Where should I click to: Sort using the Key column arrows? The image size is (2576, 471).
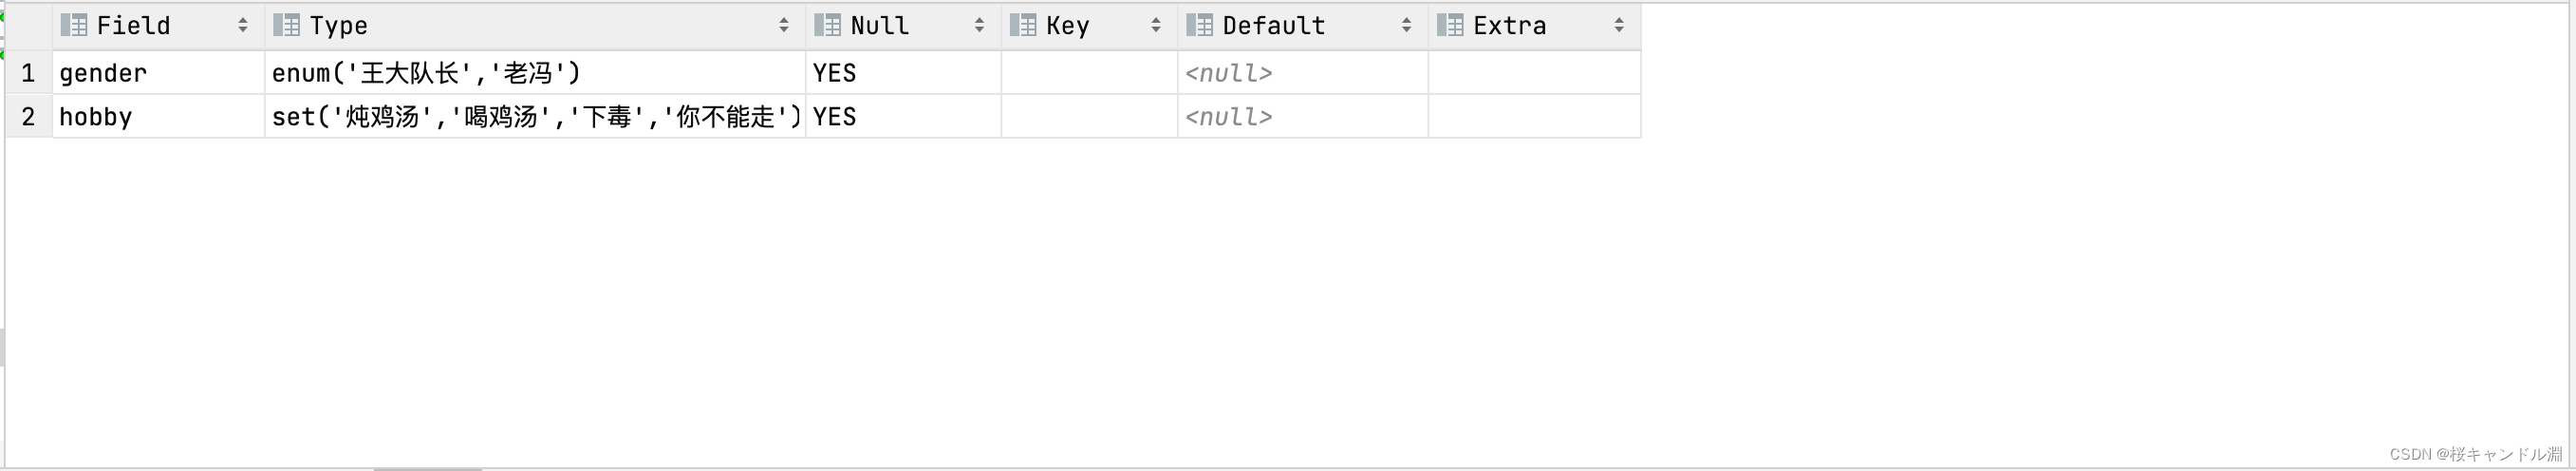point(1156,26)
